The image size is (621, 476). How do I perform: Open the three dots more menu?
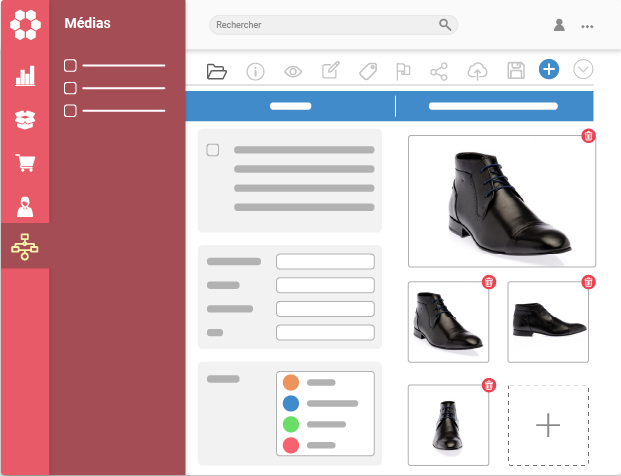587,27
